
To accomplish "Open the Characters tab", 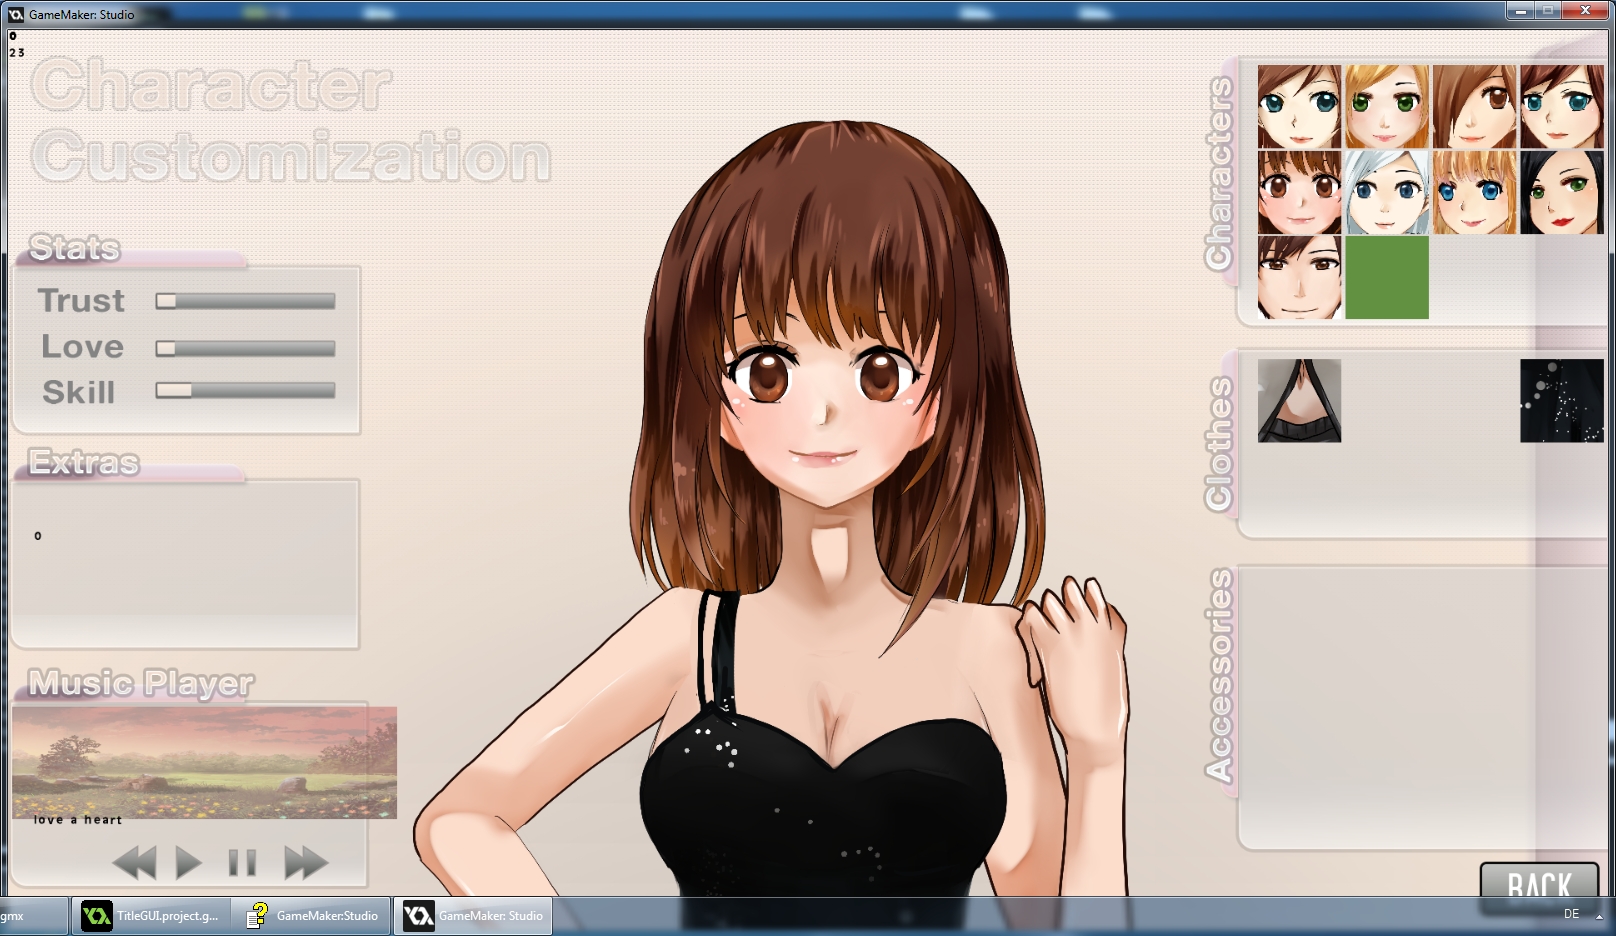I will [x=1219, y=174].
